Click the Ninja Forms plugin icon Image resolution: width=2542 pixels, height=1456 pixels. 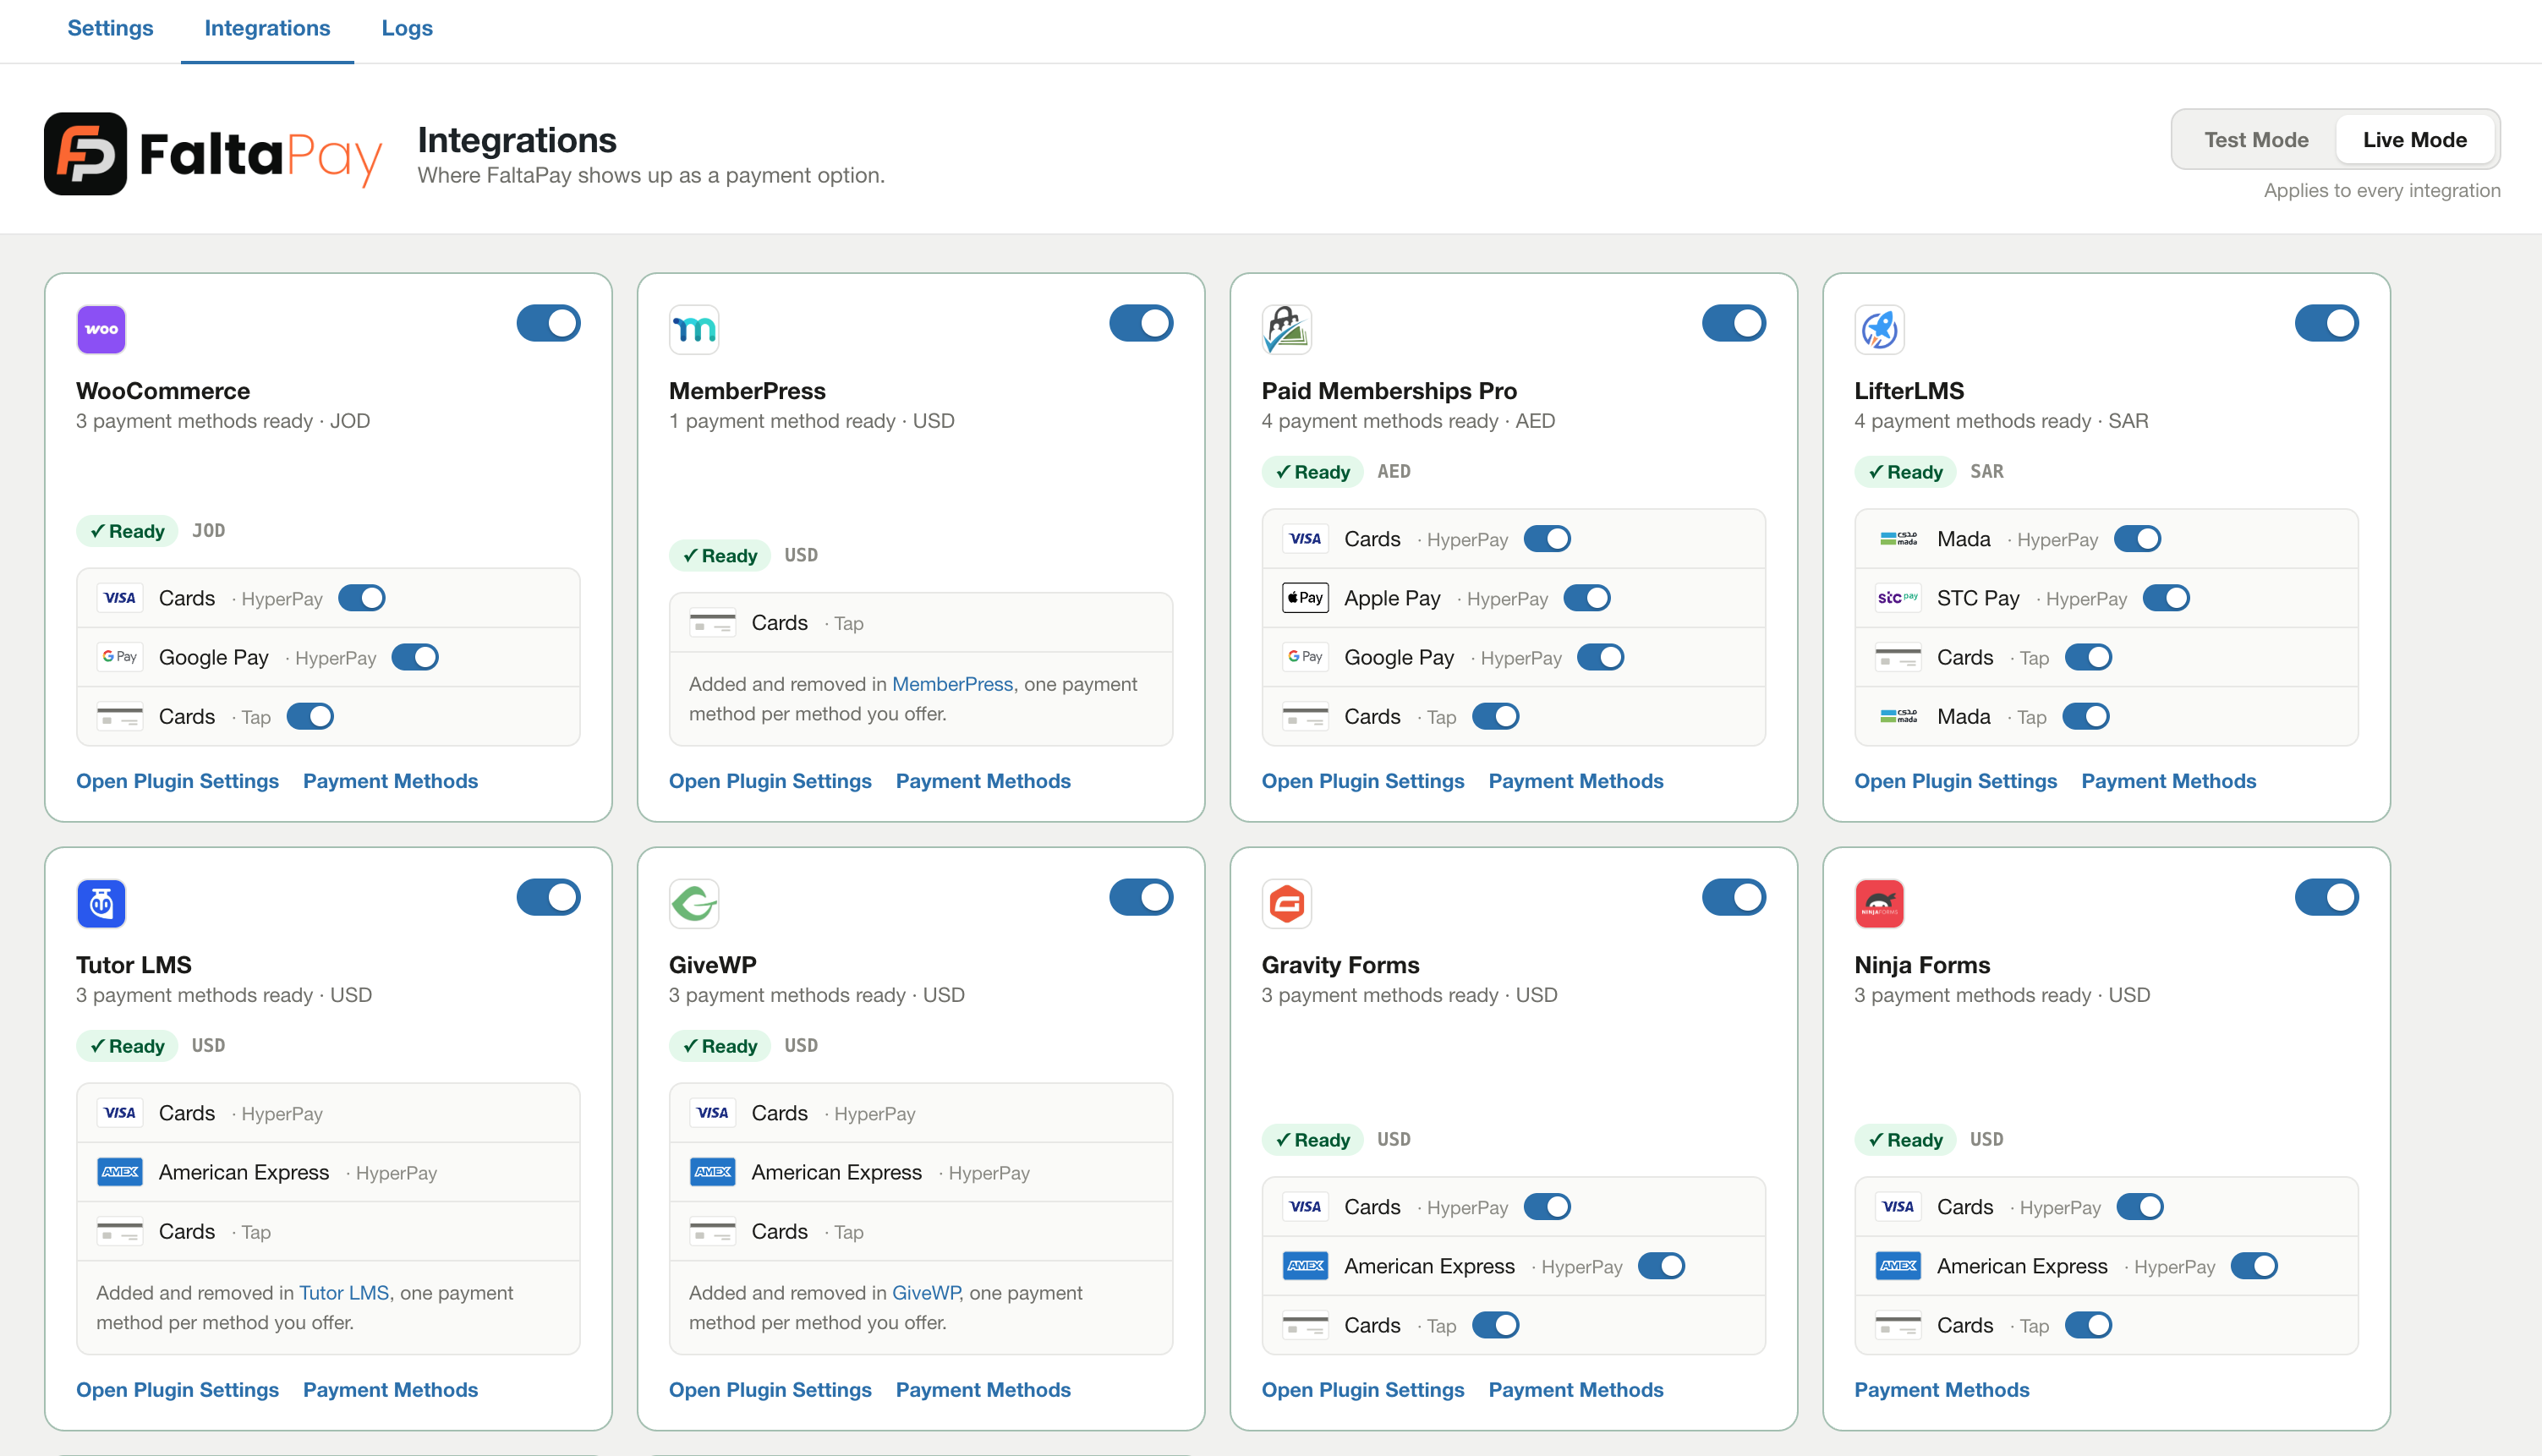coord(1879,903)
